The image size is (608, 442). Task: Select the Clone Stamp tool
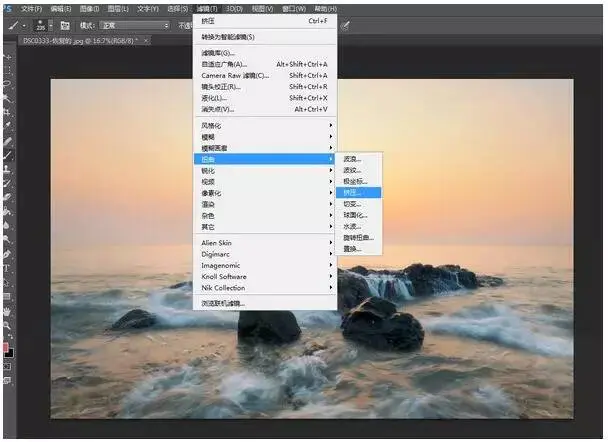tap(7, 169)
